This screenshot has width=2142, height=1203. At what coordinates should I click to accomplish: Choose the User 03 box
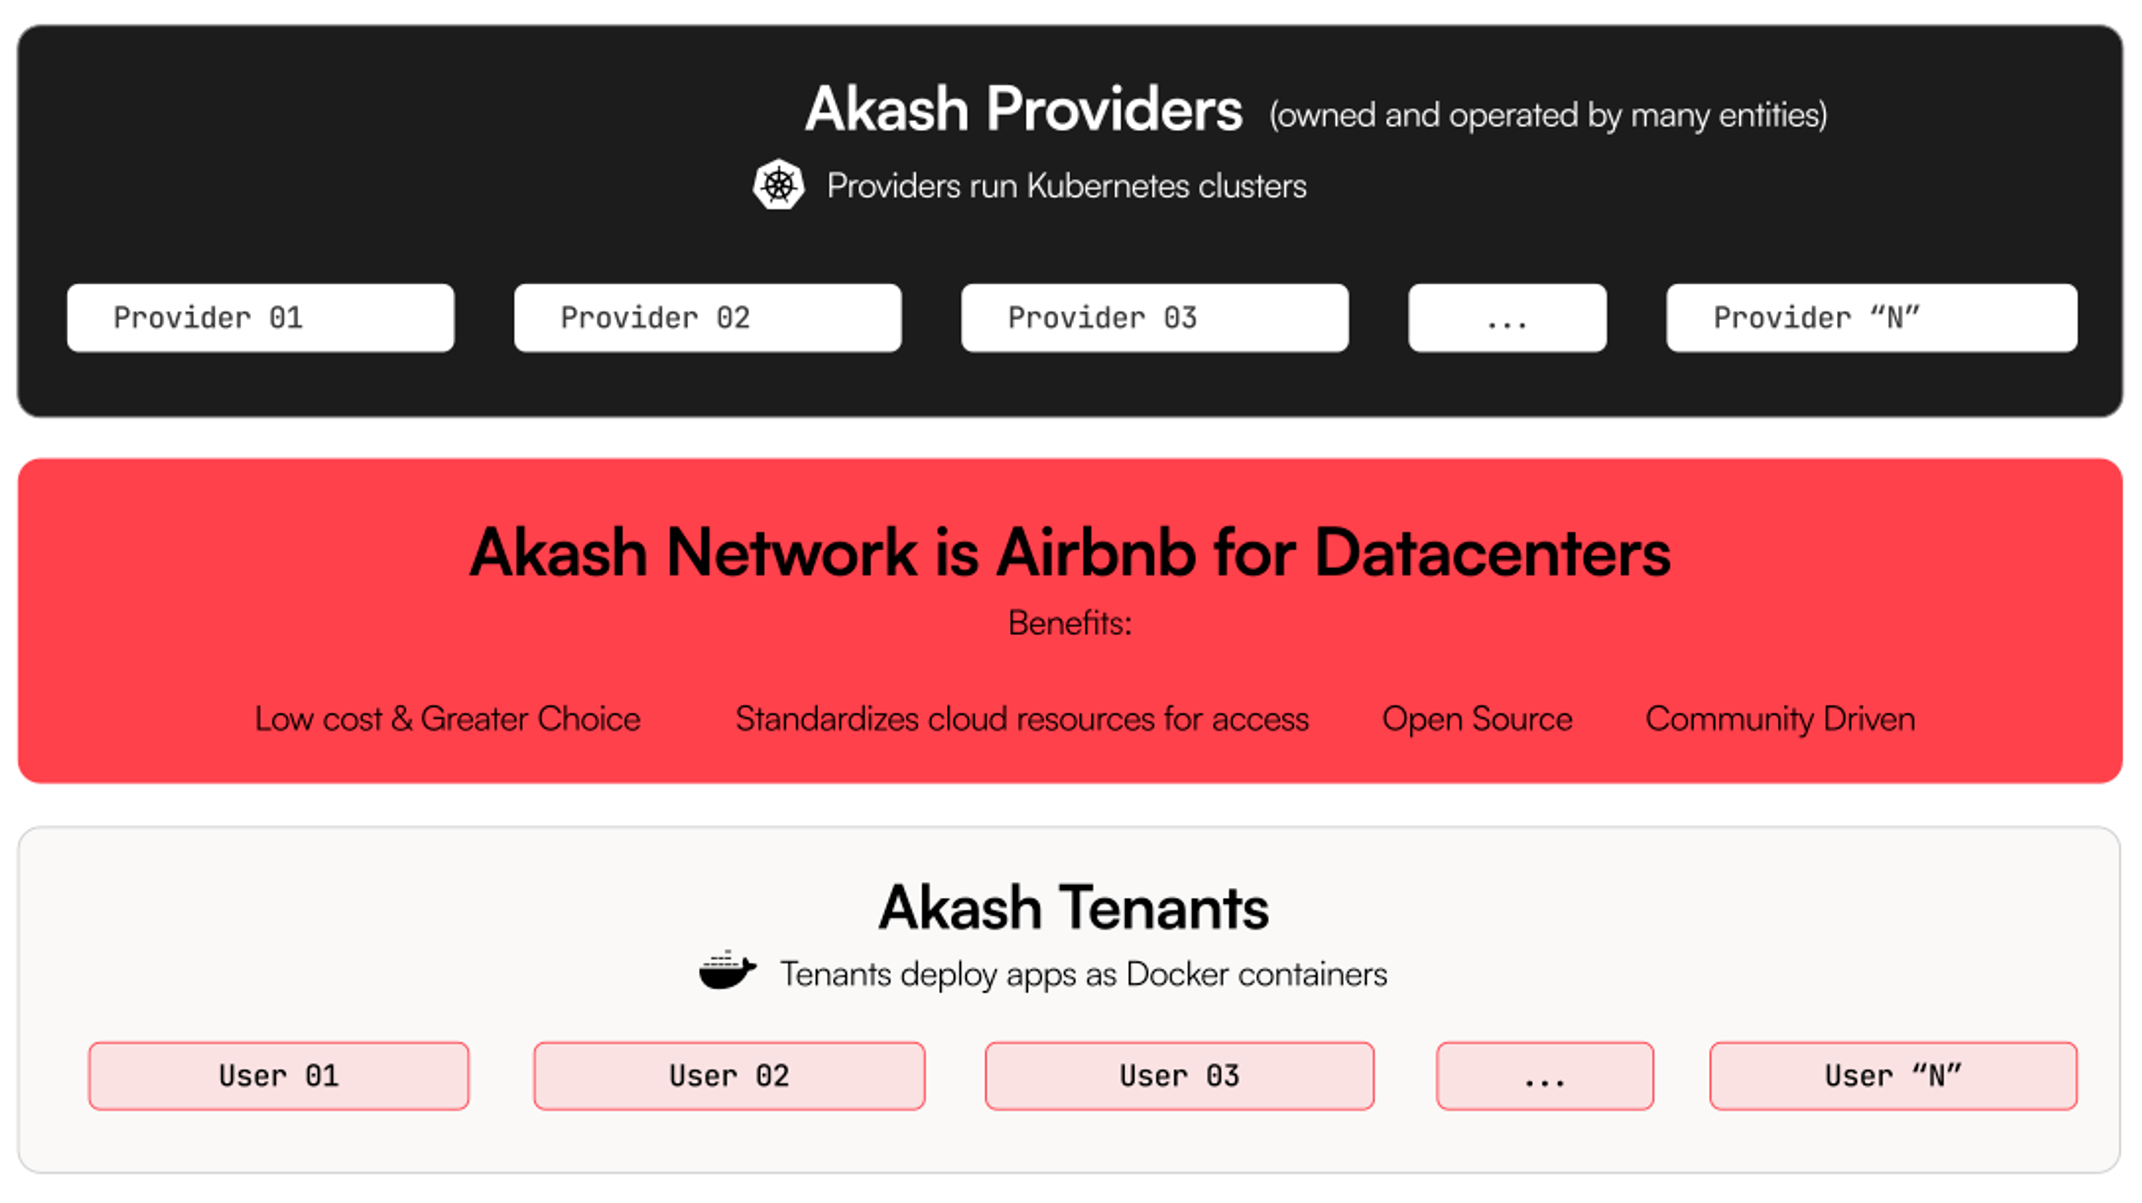pos(1179,1076)
